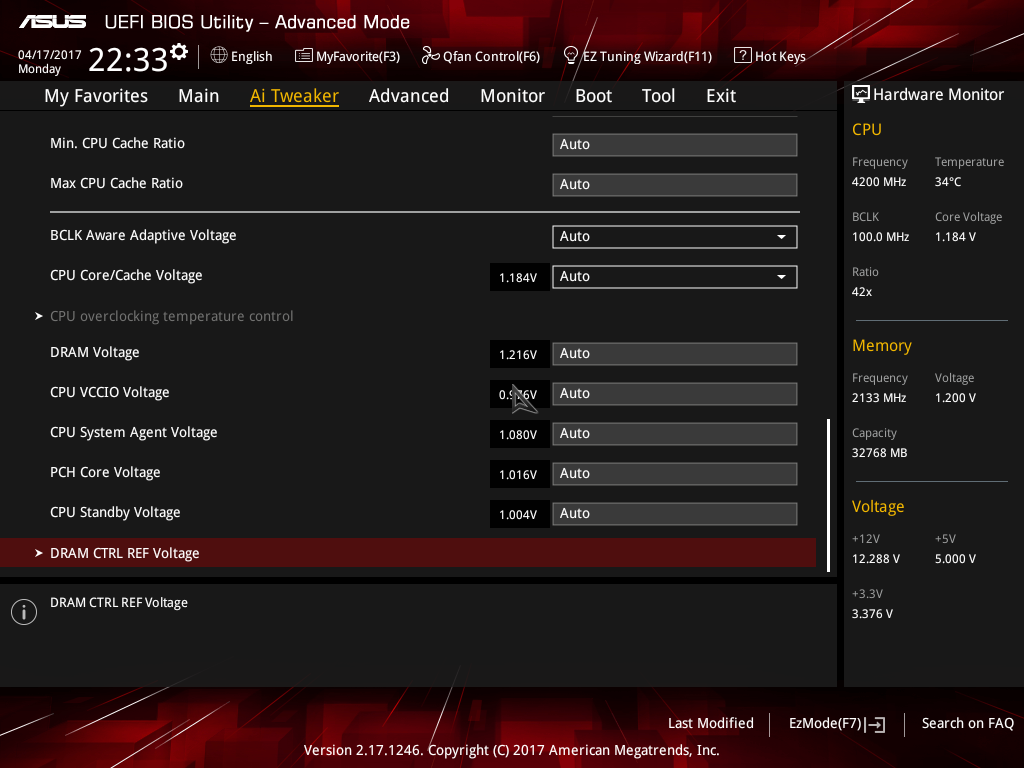Click the BCLK Aware Adaptive Voltage label
The height and width of the screenshot is (768, 1024).
click(143, 236)
